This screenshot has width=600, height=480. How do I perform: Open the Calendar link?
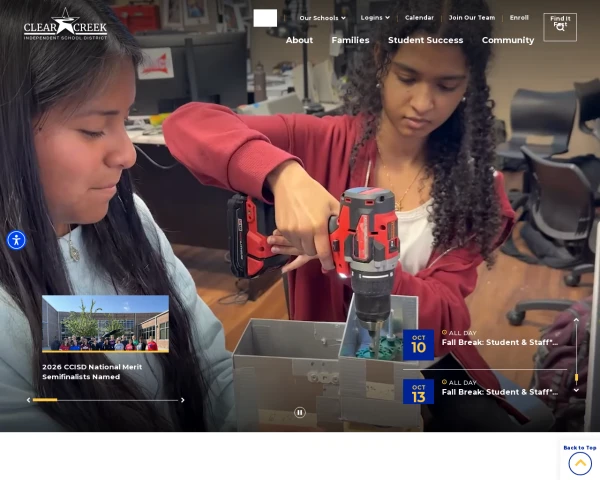point(419,18)
